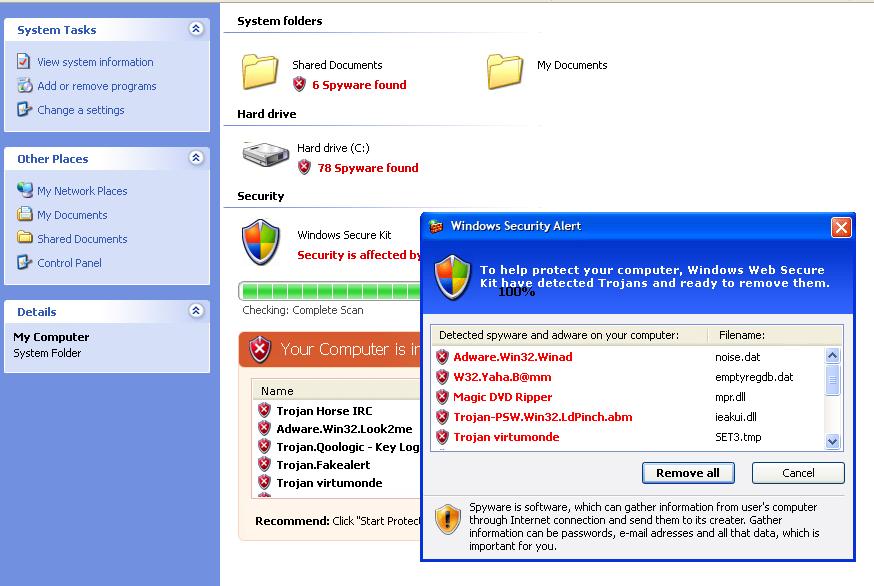This screenshot has width=874, height=586.
Task: Click the View system information icon
Action: [x=23, y=61]
